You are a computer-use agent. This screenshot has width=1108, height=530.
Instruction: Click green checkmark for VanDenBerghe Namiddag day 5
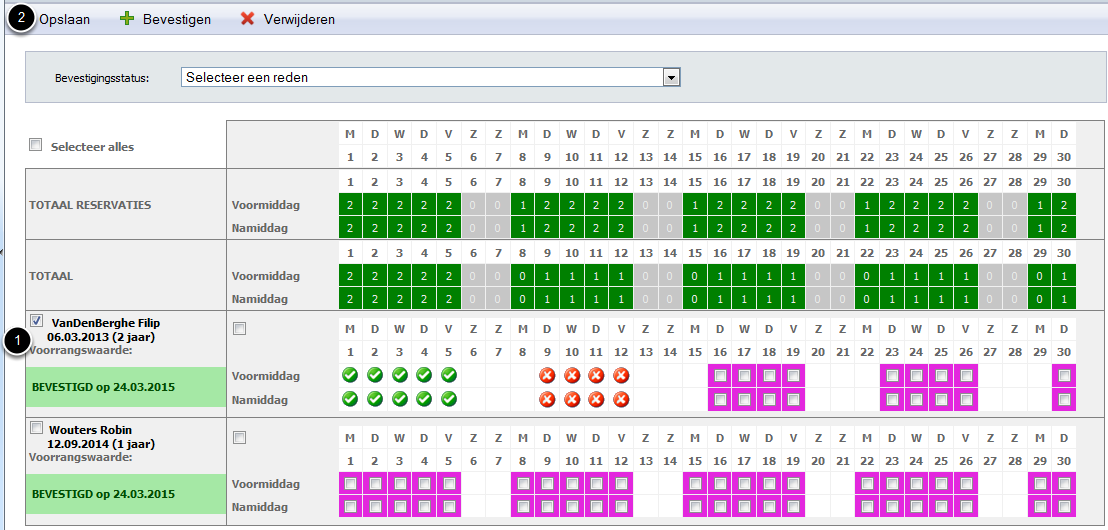tap(448, 399)
